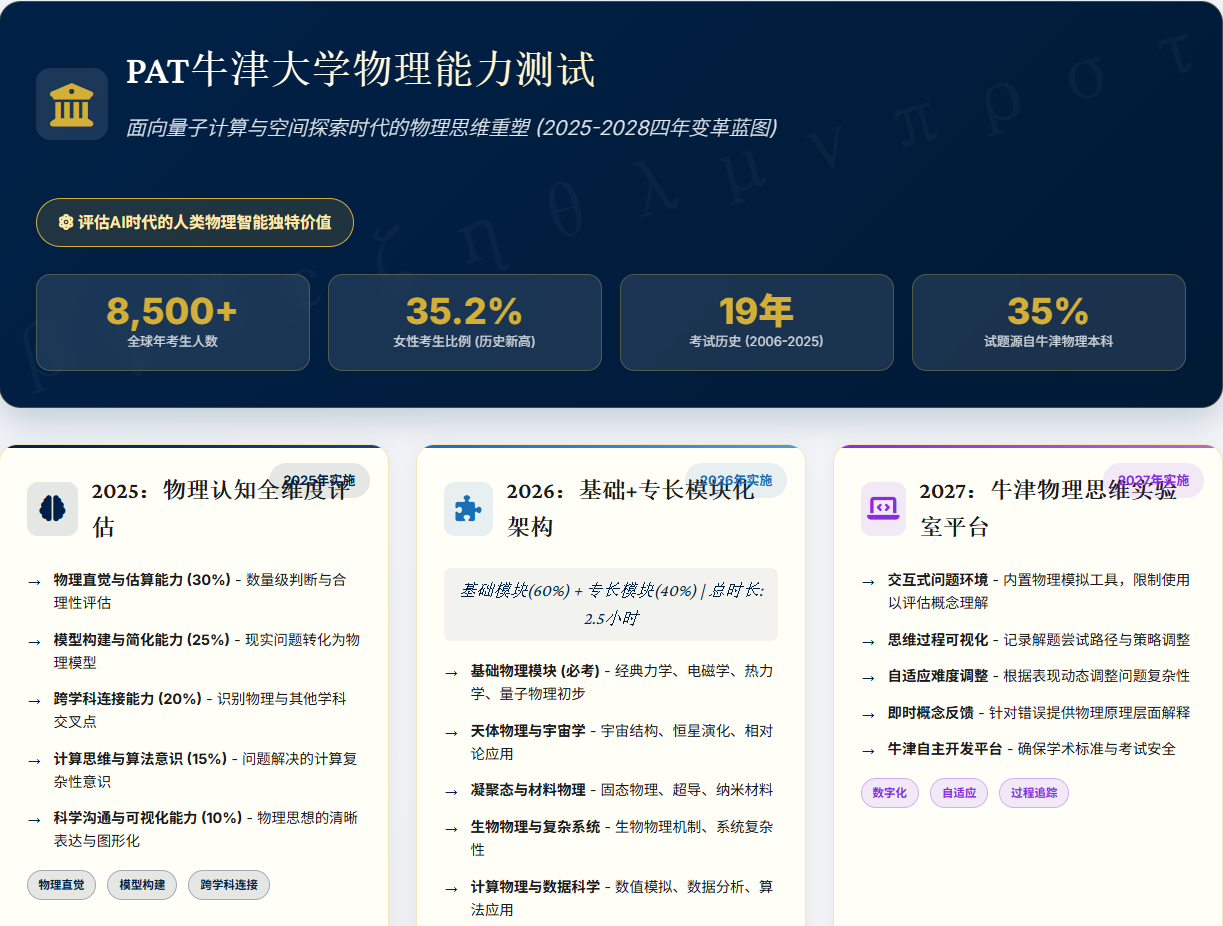
Task: Select the 自适应 purple tag
Action: coord(958,793)
